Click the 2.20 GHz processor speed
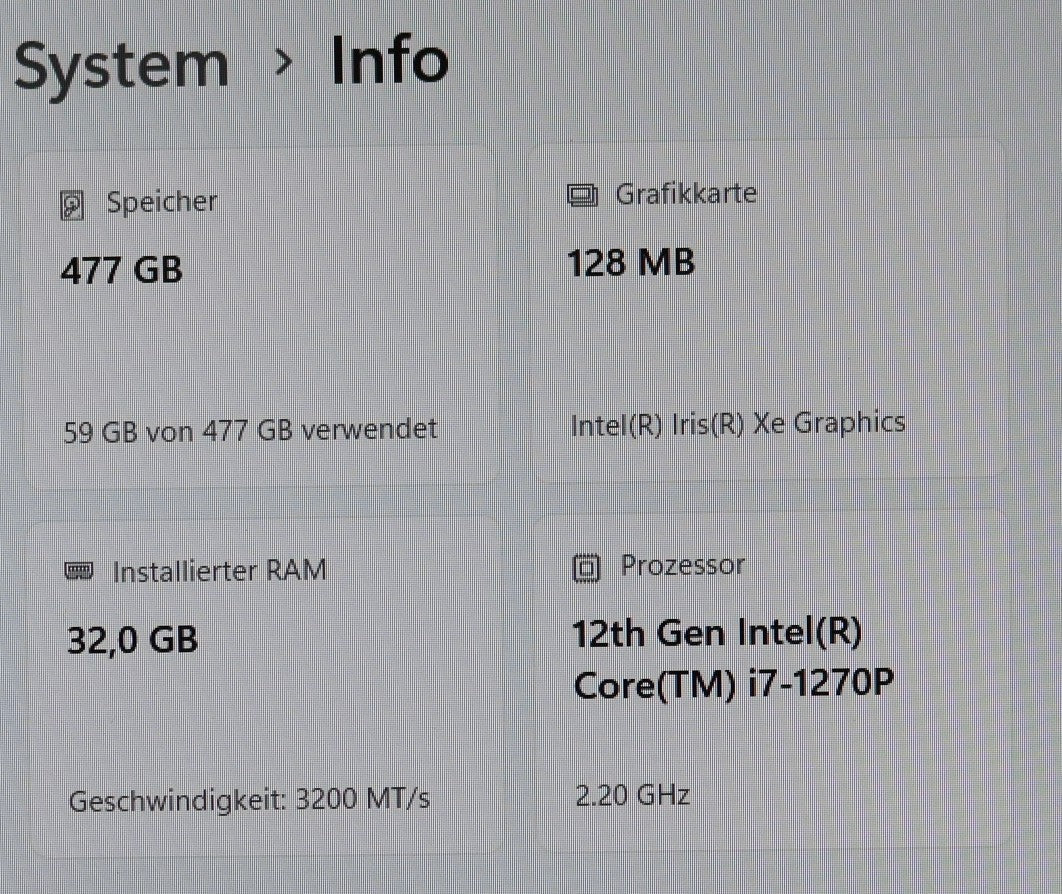The height and width of the screenshot is (894, 1062). tap(632, 795)
